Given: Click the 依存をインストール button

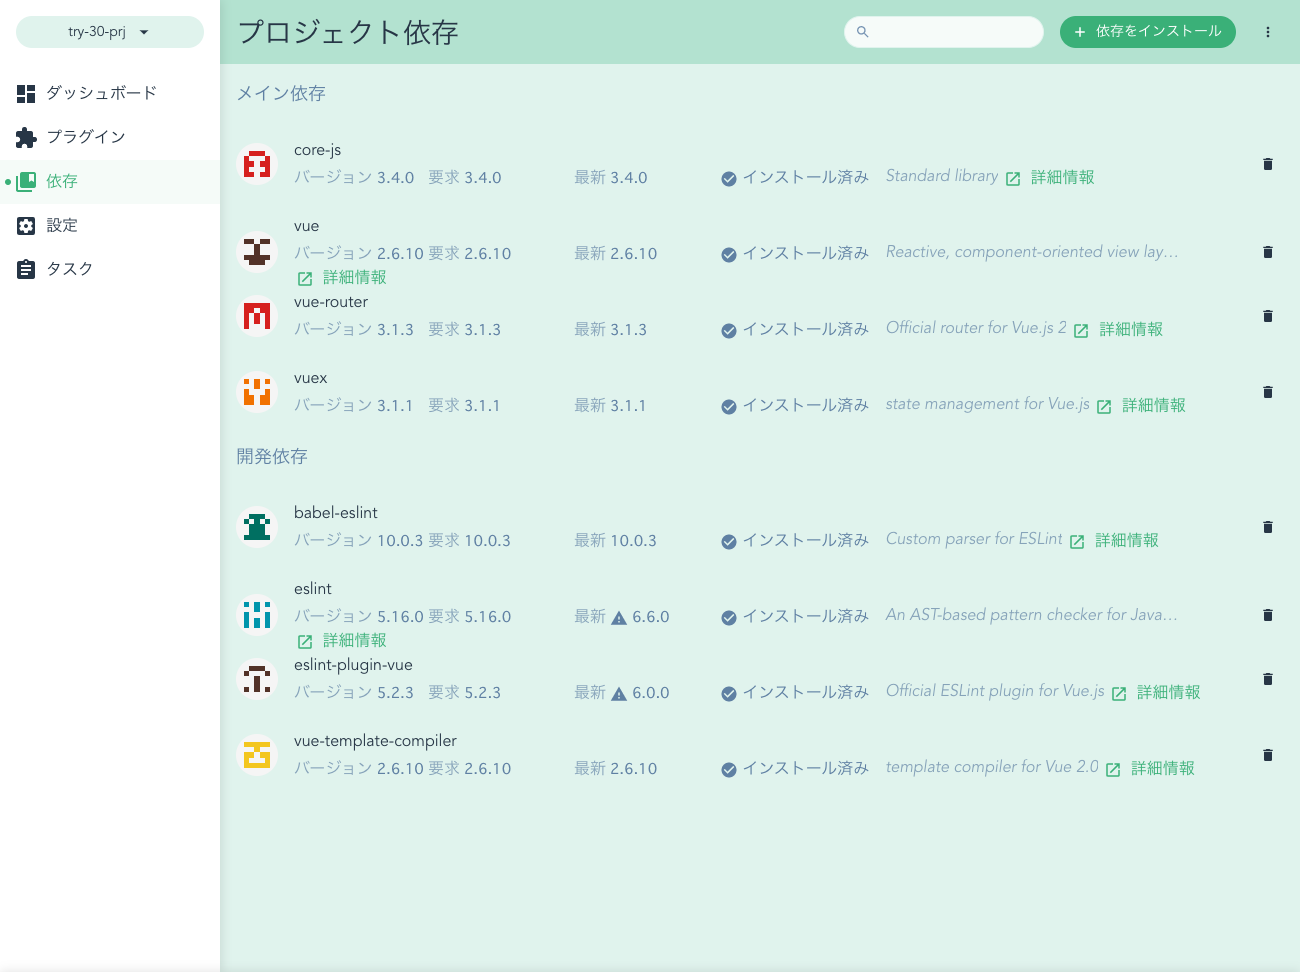Looking at the screenshot, I should [1148, 32].
